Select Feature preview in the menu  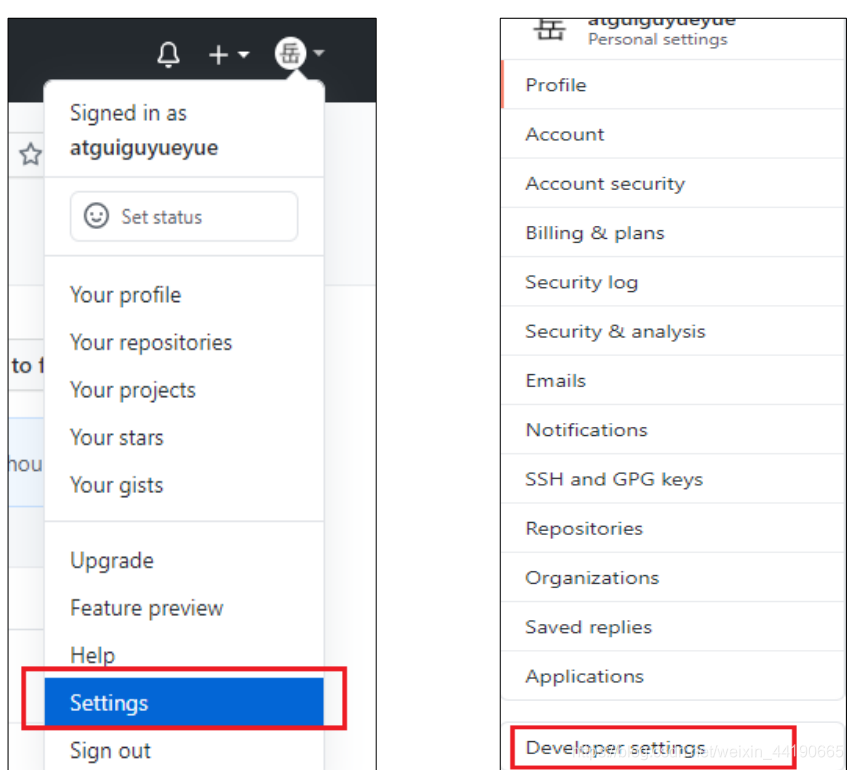click(184, 608)
